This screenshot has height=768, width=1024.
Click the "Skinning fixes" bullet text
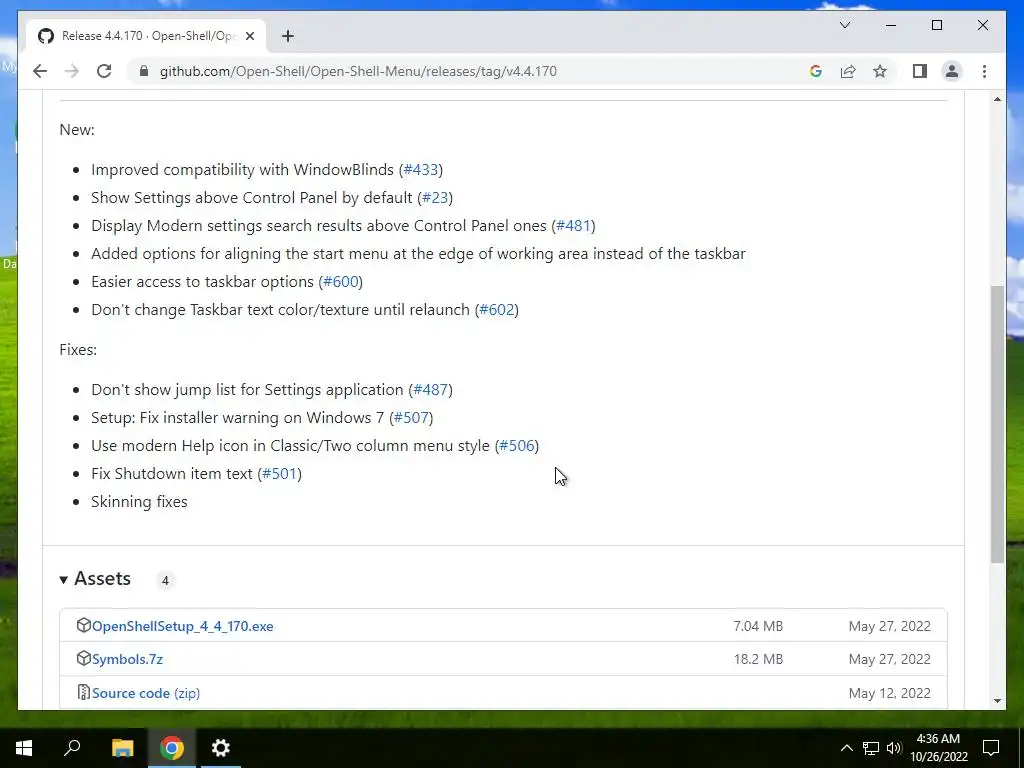click(x=139, y=502)
